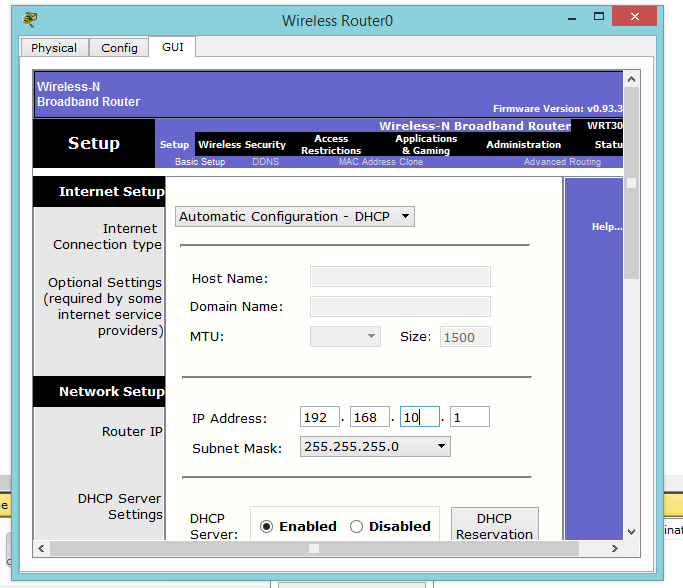Switch to the Config tab
Viewport: 683px width, 588px height.
pyautogui.click(x=119, y=47)
